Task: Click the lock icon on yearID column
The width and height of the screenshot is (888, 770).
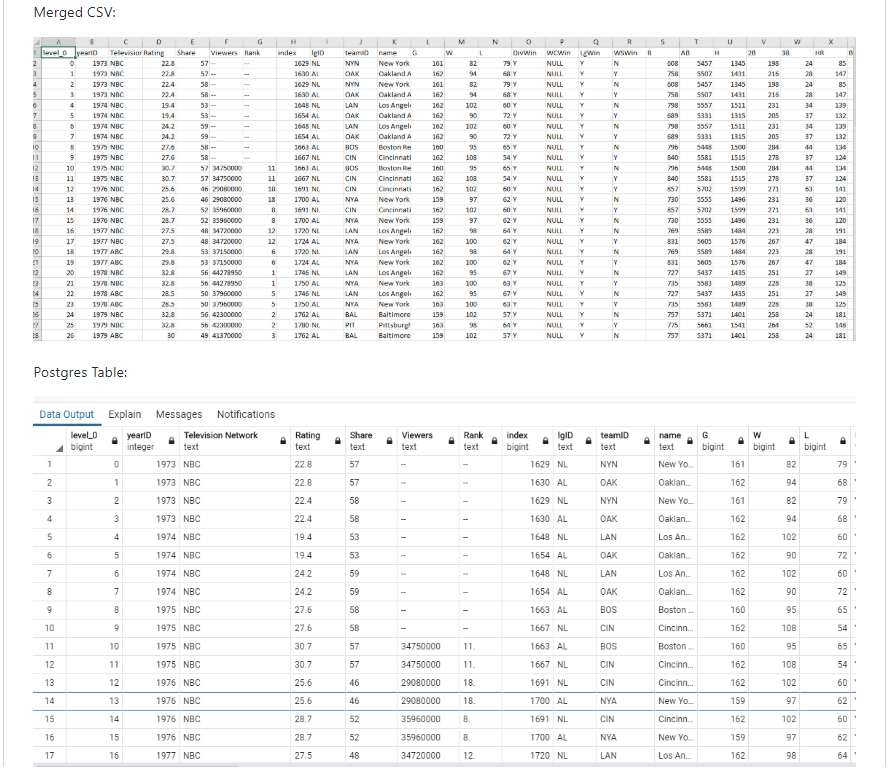Action: pyautogui.click(x=171, y=441)
